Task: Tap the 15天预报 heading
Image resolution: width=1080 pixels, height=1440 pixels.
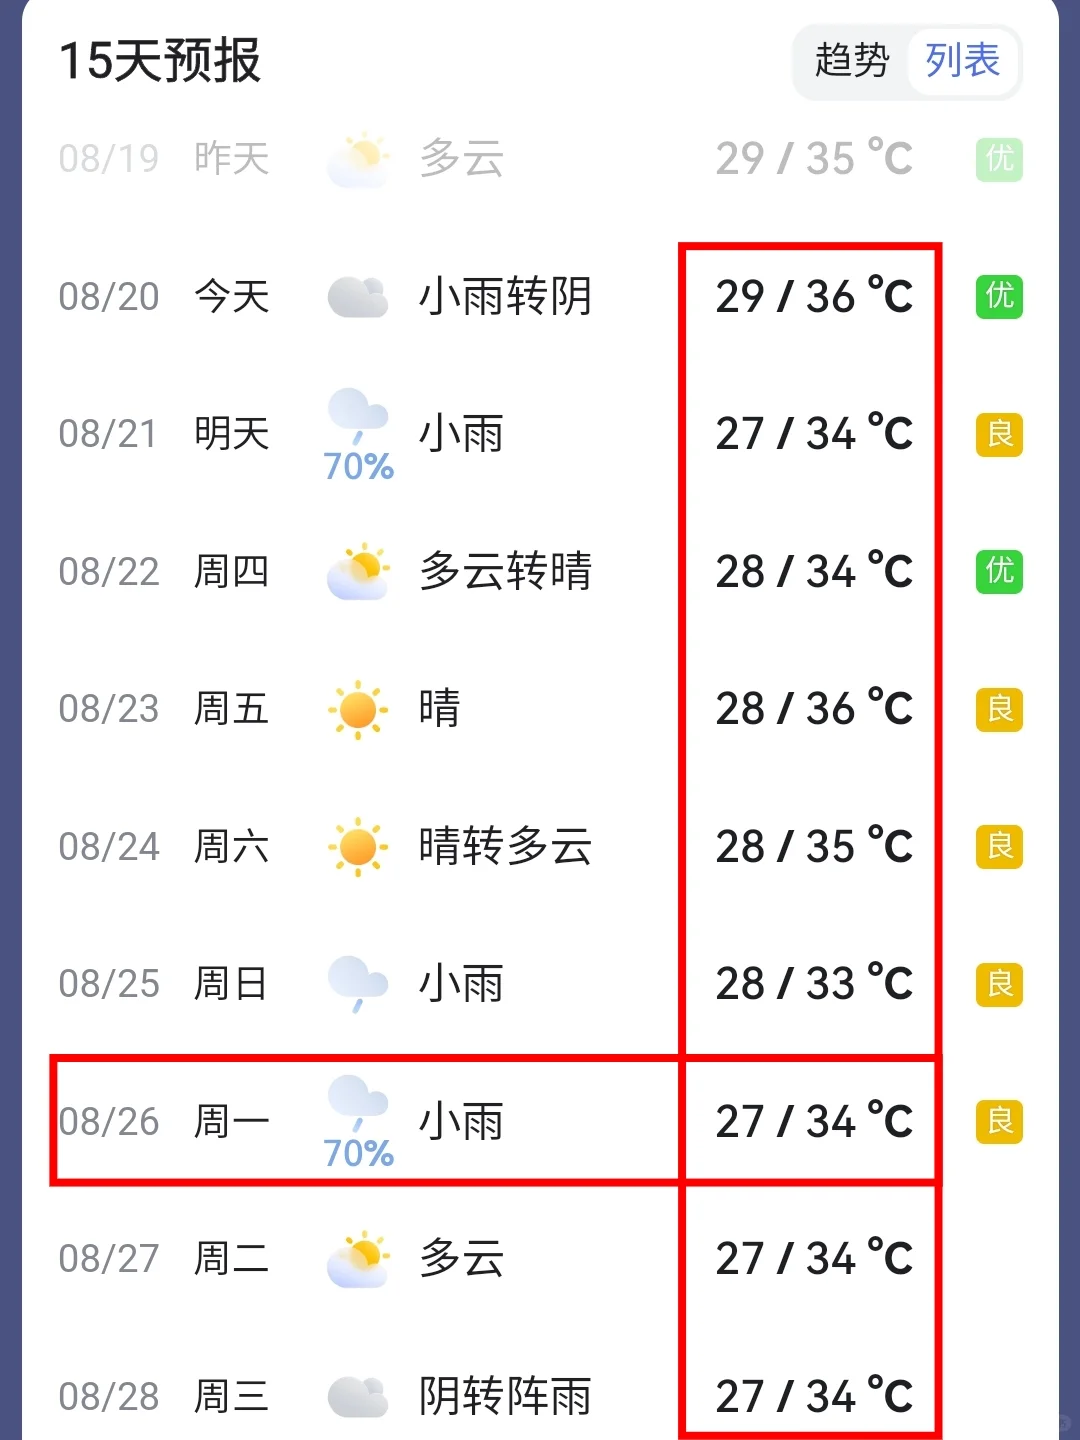Action: point(160,60)
